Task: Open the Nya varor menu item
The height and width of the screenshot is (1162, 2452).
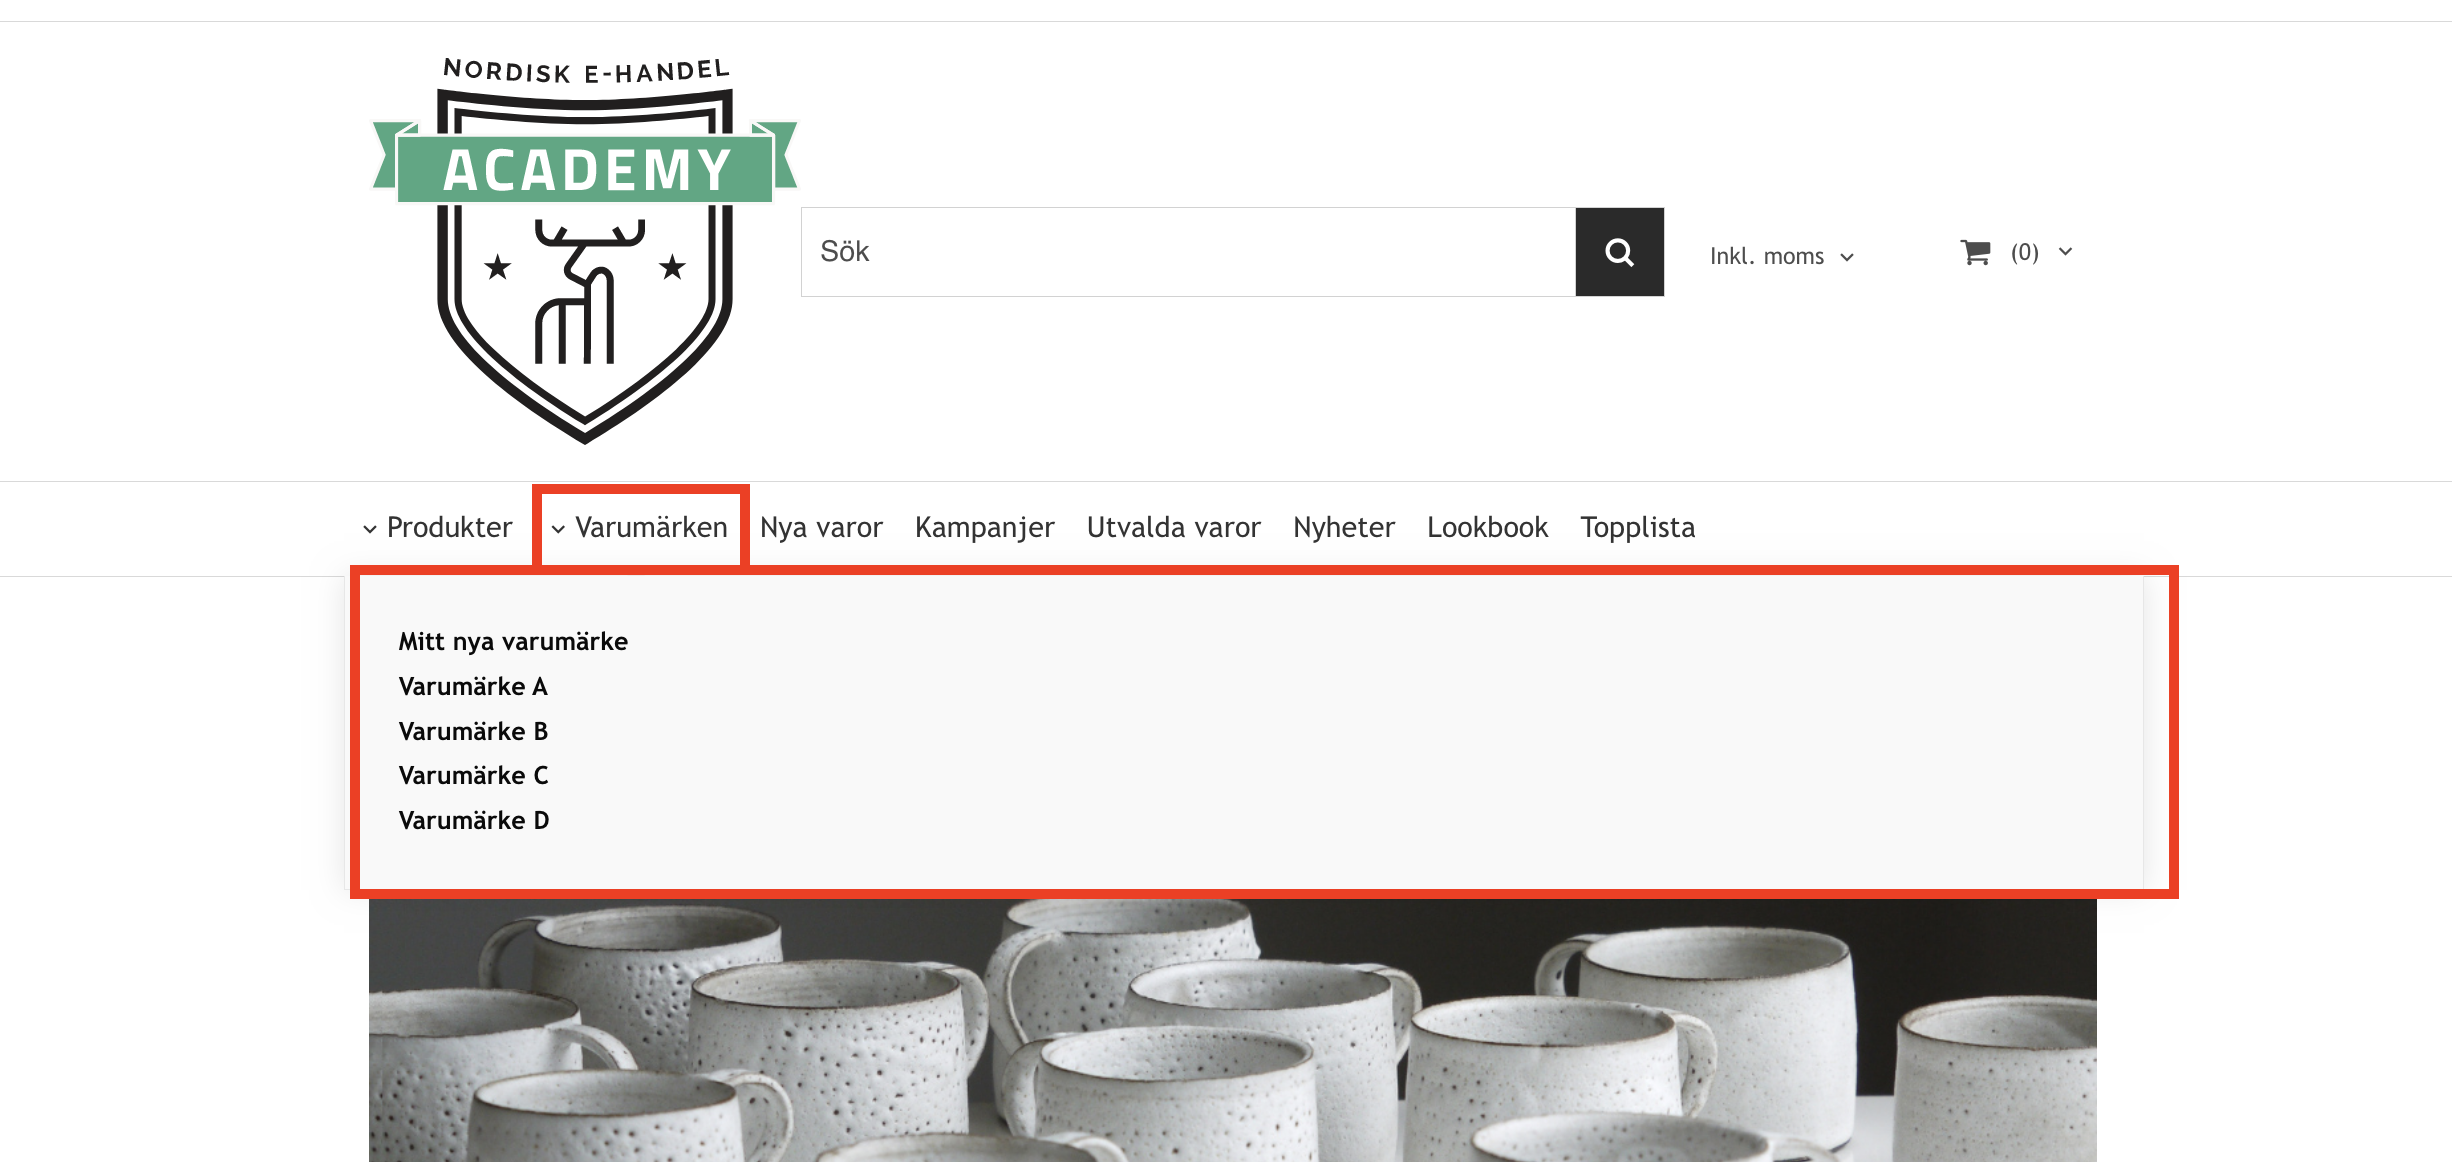Action: 821,527
